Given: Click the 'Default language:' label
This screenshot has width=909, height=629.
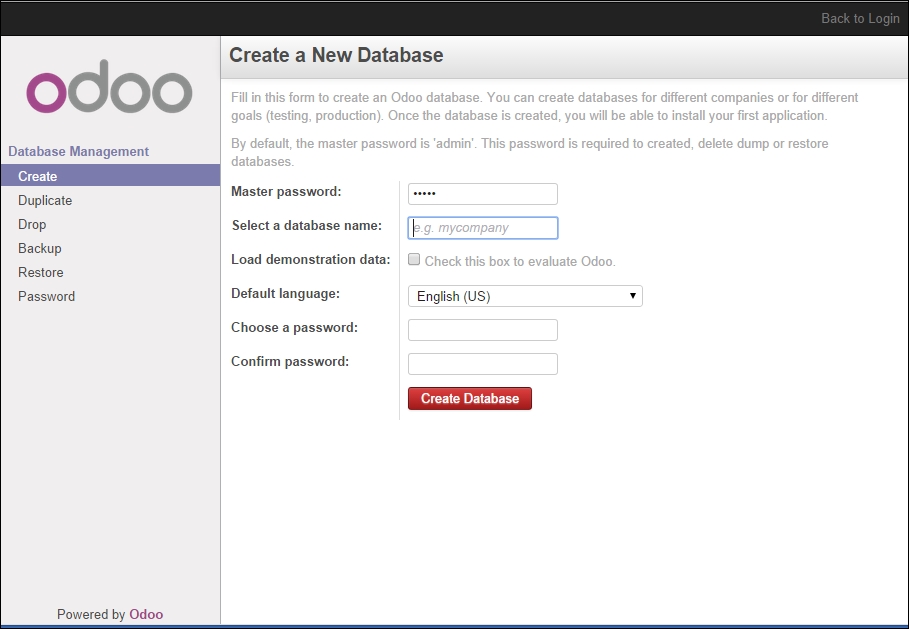Looking at the screenshot, I should 285,293.
